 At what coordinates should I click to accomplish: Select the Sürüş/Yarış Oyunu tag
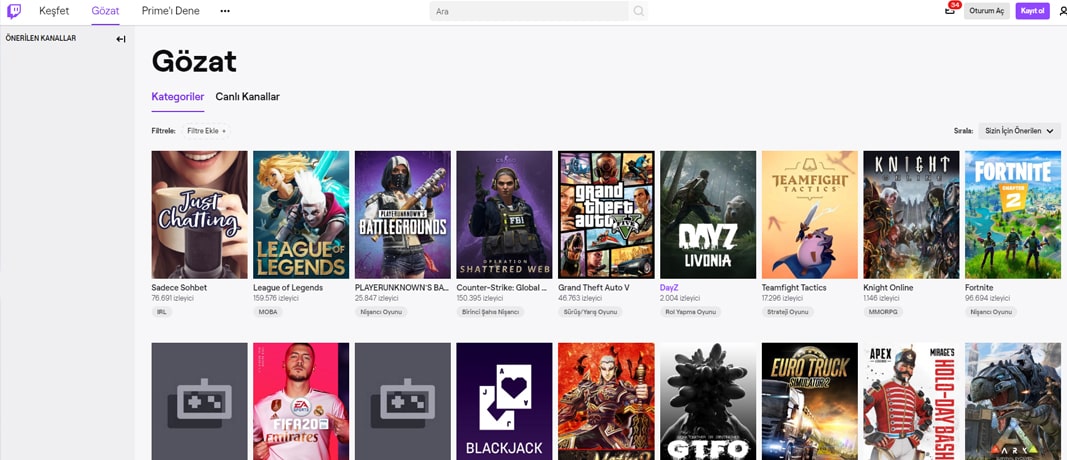click(590, 312)
